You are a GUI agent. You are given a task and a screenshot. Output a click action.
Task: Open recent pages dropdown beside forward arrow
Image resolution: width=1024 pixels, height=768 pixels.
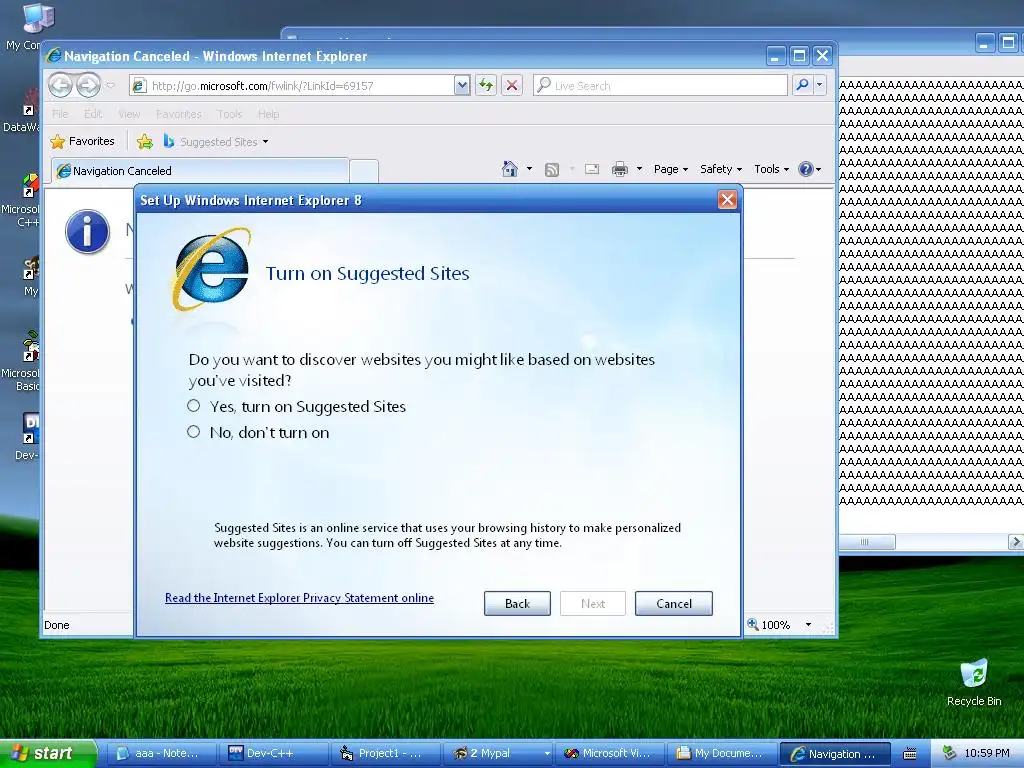tap(110, 86)
